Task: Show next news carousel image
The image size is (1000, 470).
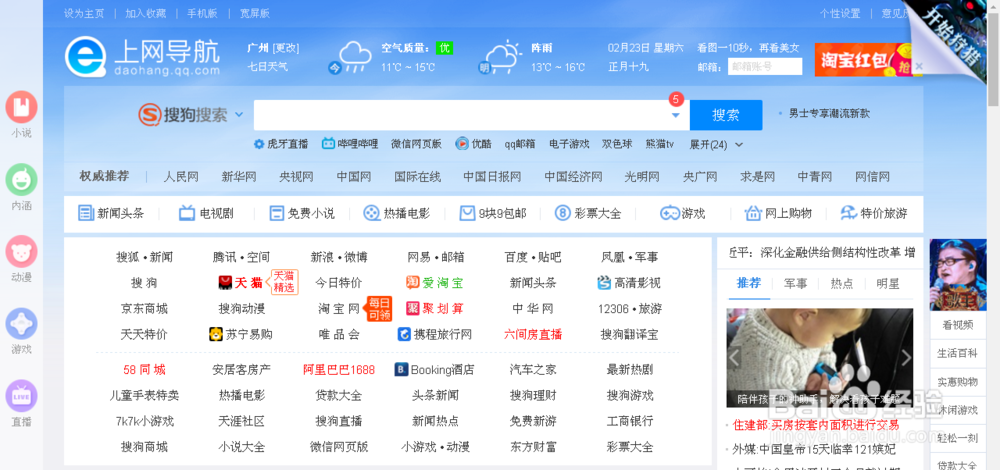Action: pos(906,358)
